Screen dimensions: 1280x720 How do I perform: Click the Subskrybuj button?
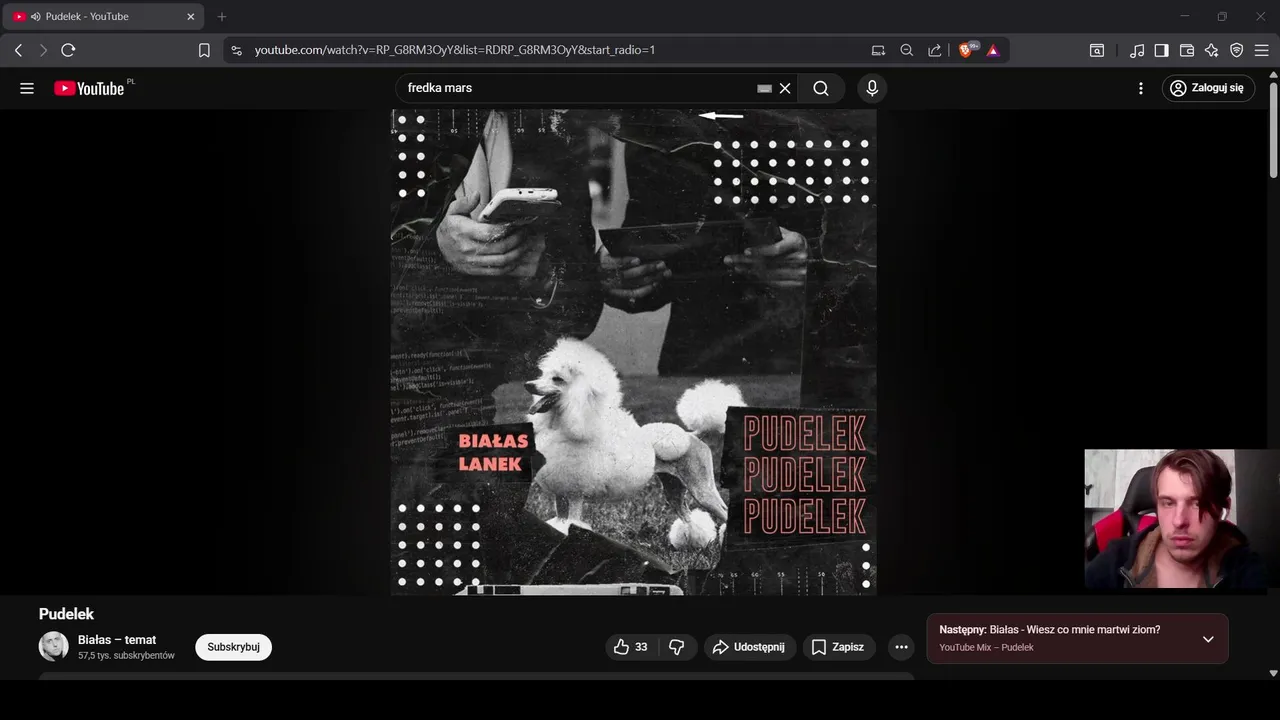pos(233,647)
